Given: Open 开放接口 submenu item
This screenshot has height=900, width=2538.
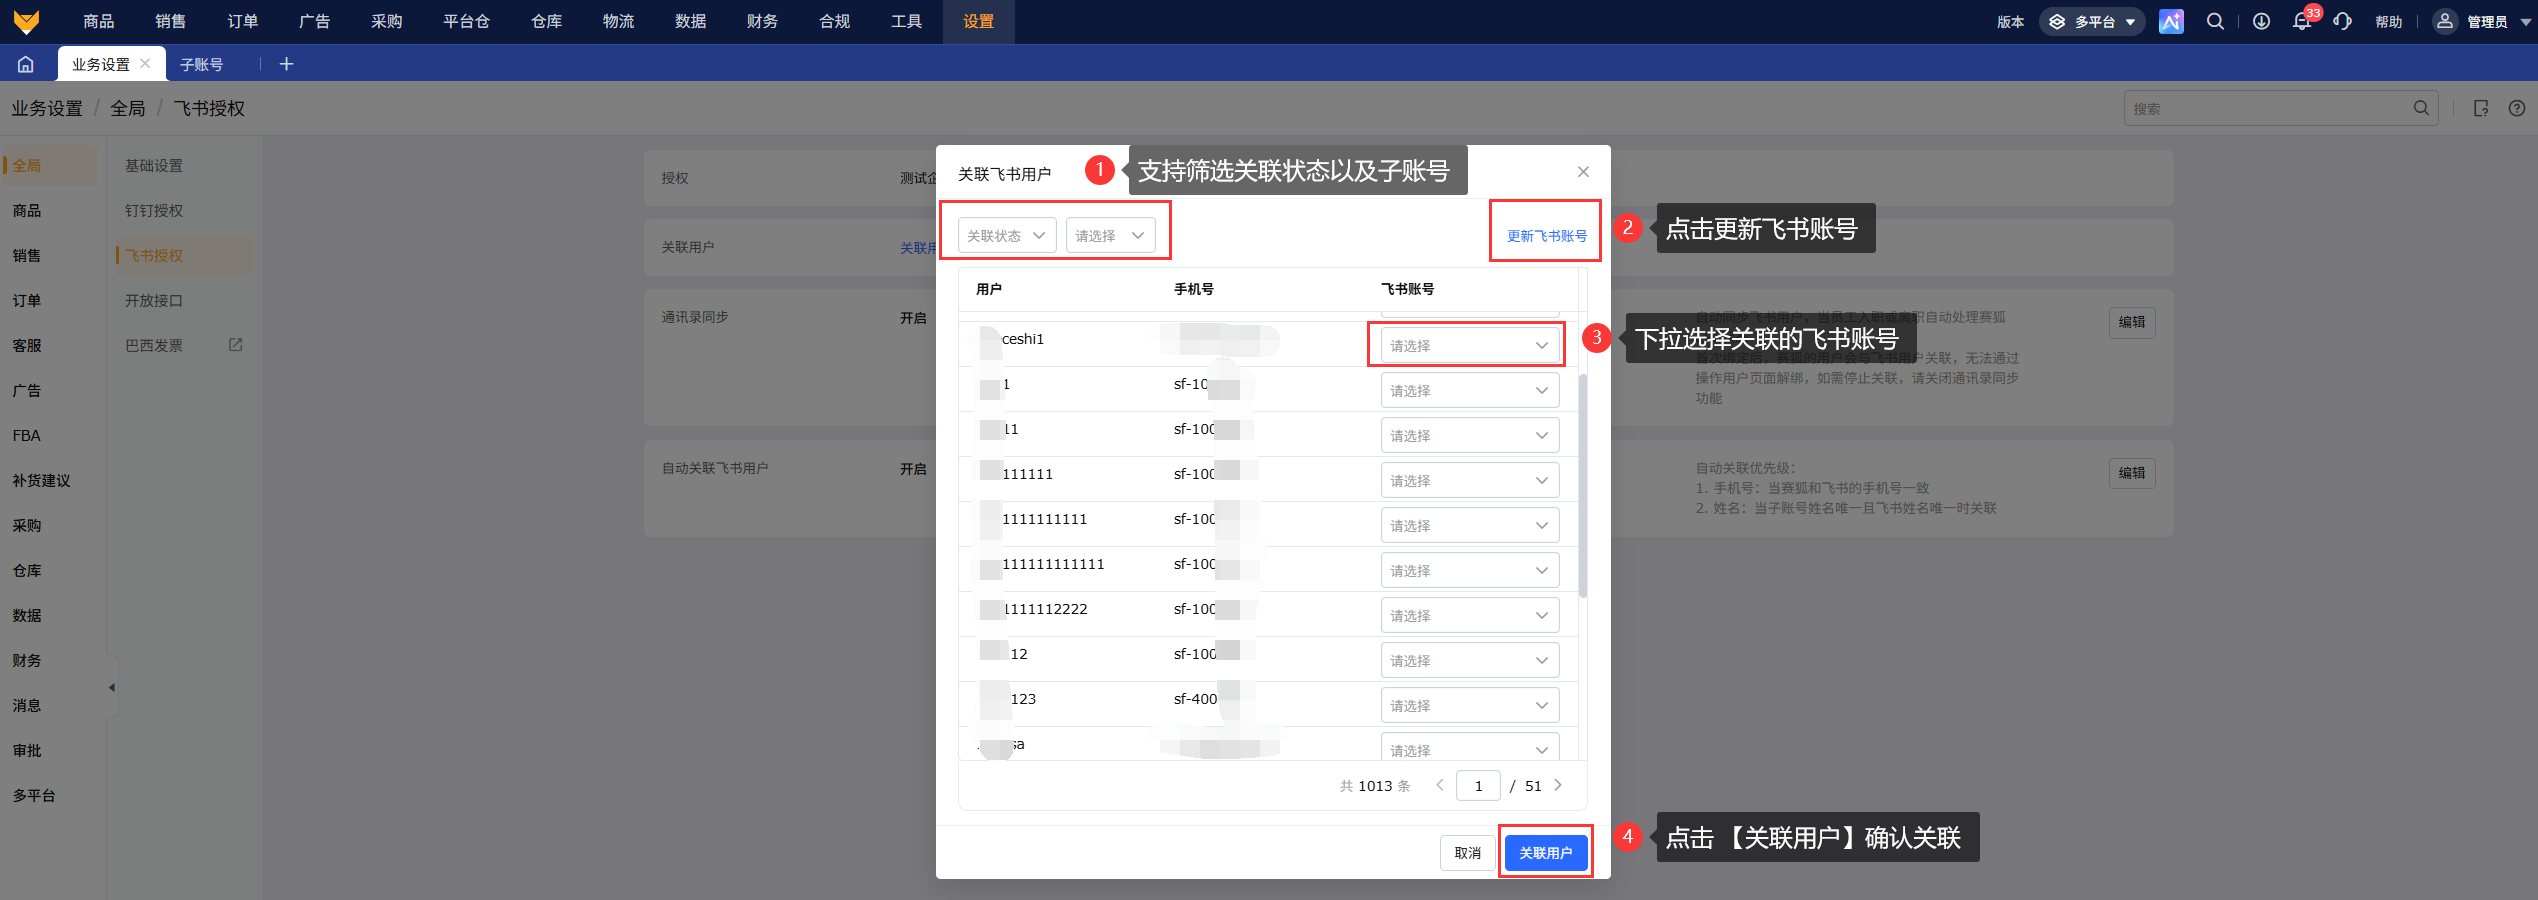Looking at the screenshot, I should [x=154, y=300].
